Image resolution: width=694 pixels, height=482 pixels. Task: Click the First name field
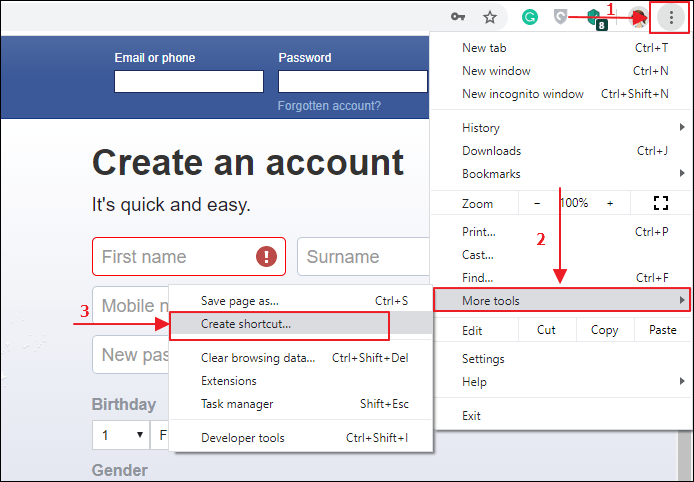pyautogui.click(x=189, y=257)
